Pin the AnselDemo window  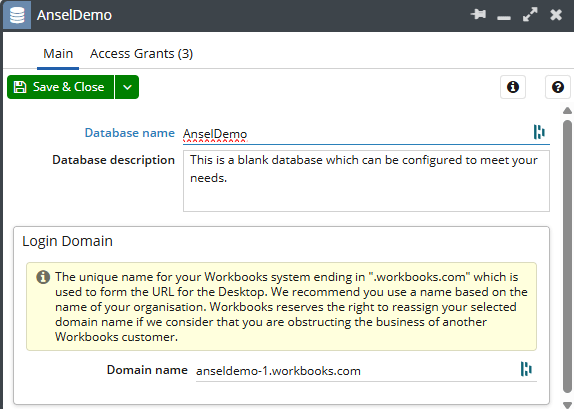point(478,15)
